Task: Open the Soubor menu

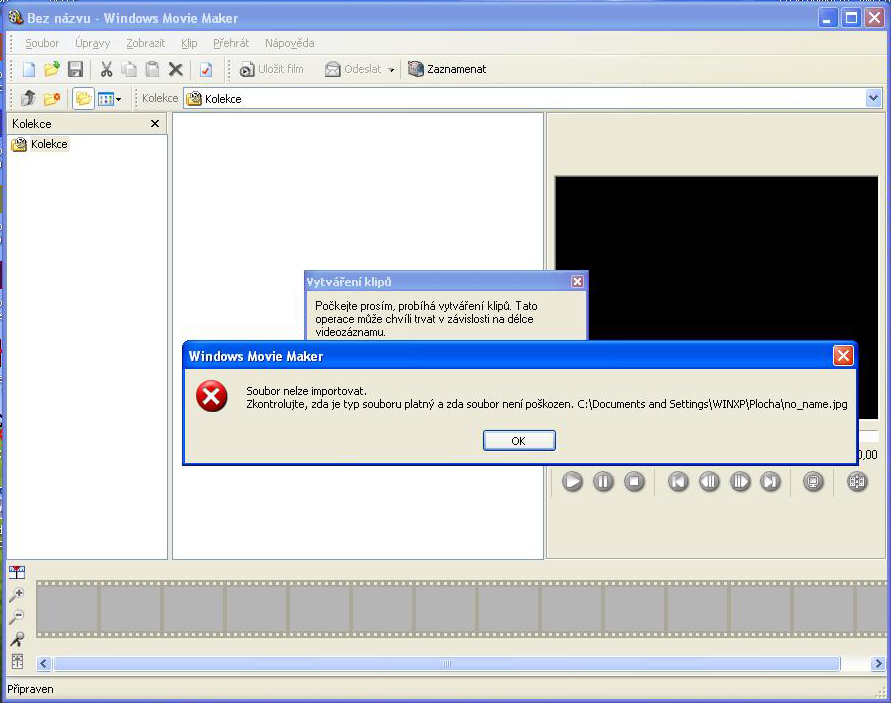Action: pyautogui.click(x=42, y=43)
